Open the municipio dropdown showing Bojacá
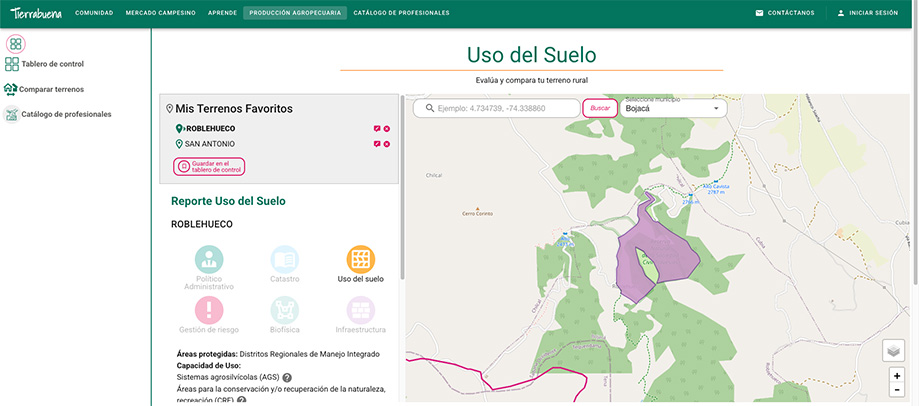This screenshot has width=919, height=406. pos(673,108)
